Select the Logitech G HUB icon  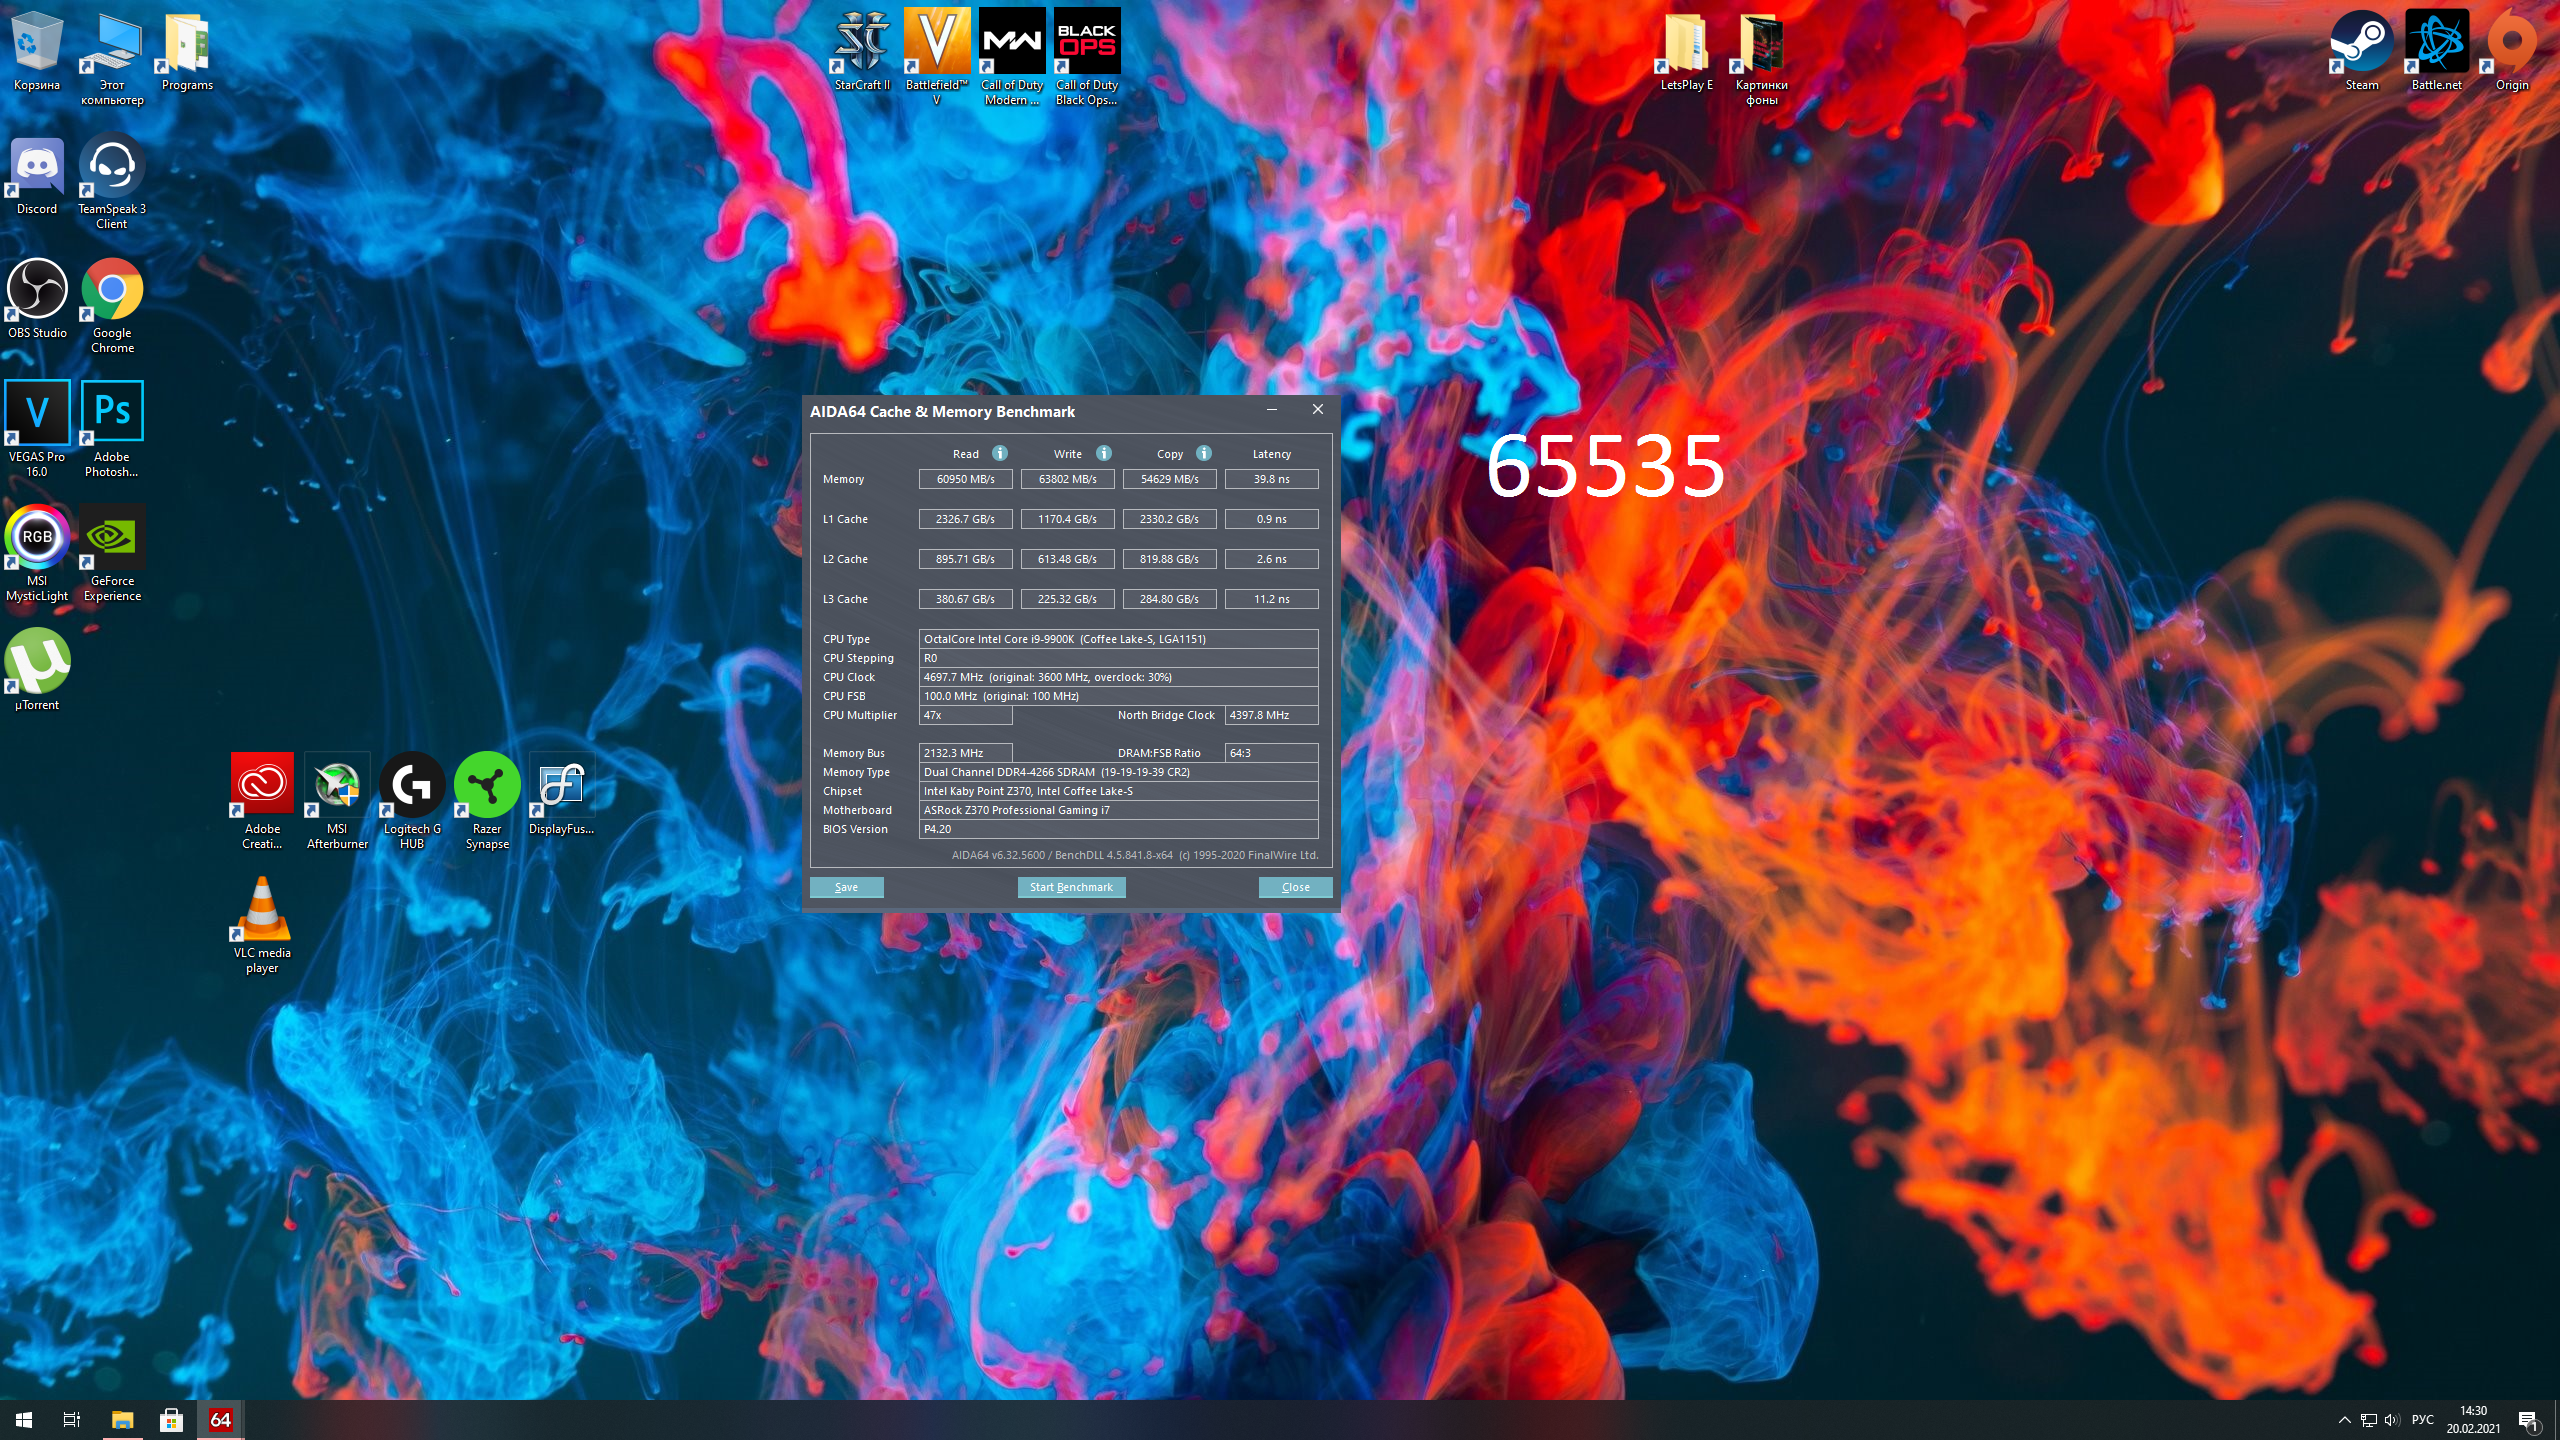(412, 786)
